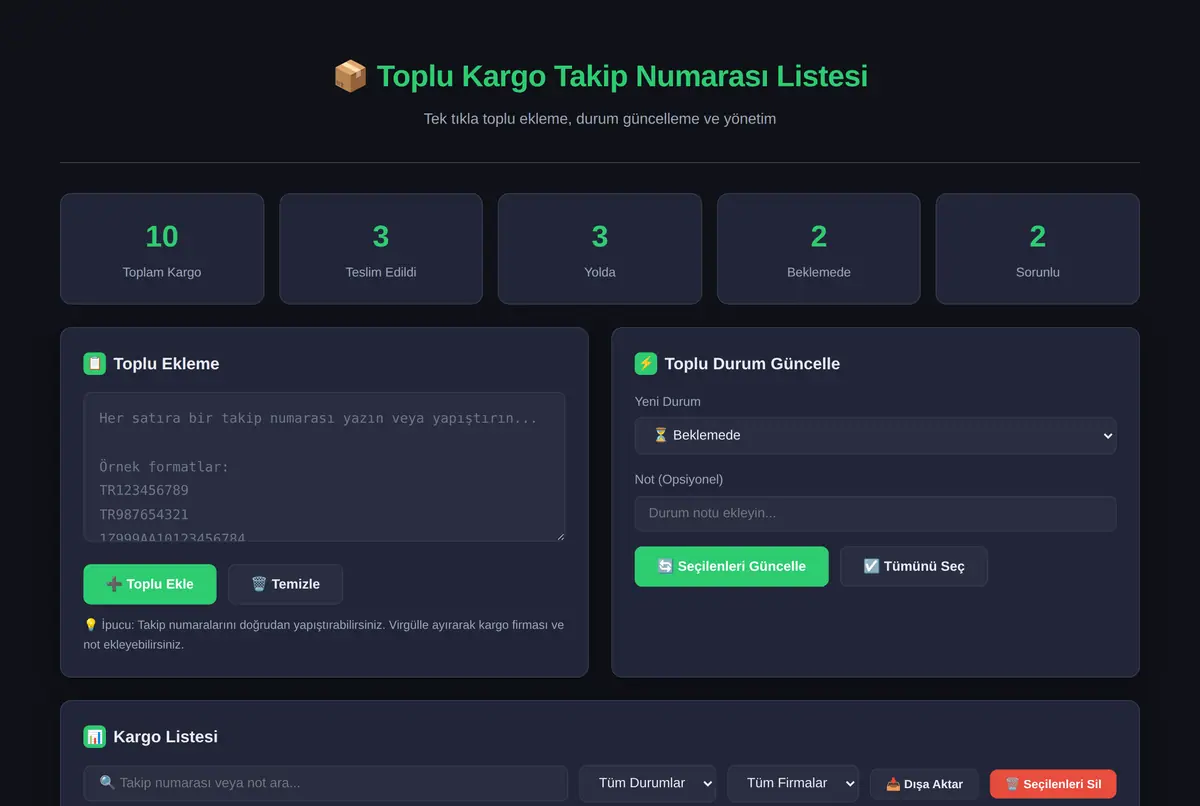
Task: Click the Toplam Kargo stat card
Action: pyautogui.click(x=162, y=249)
